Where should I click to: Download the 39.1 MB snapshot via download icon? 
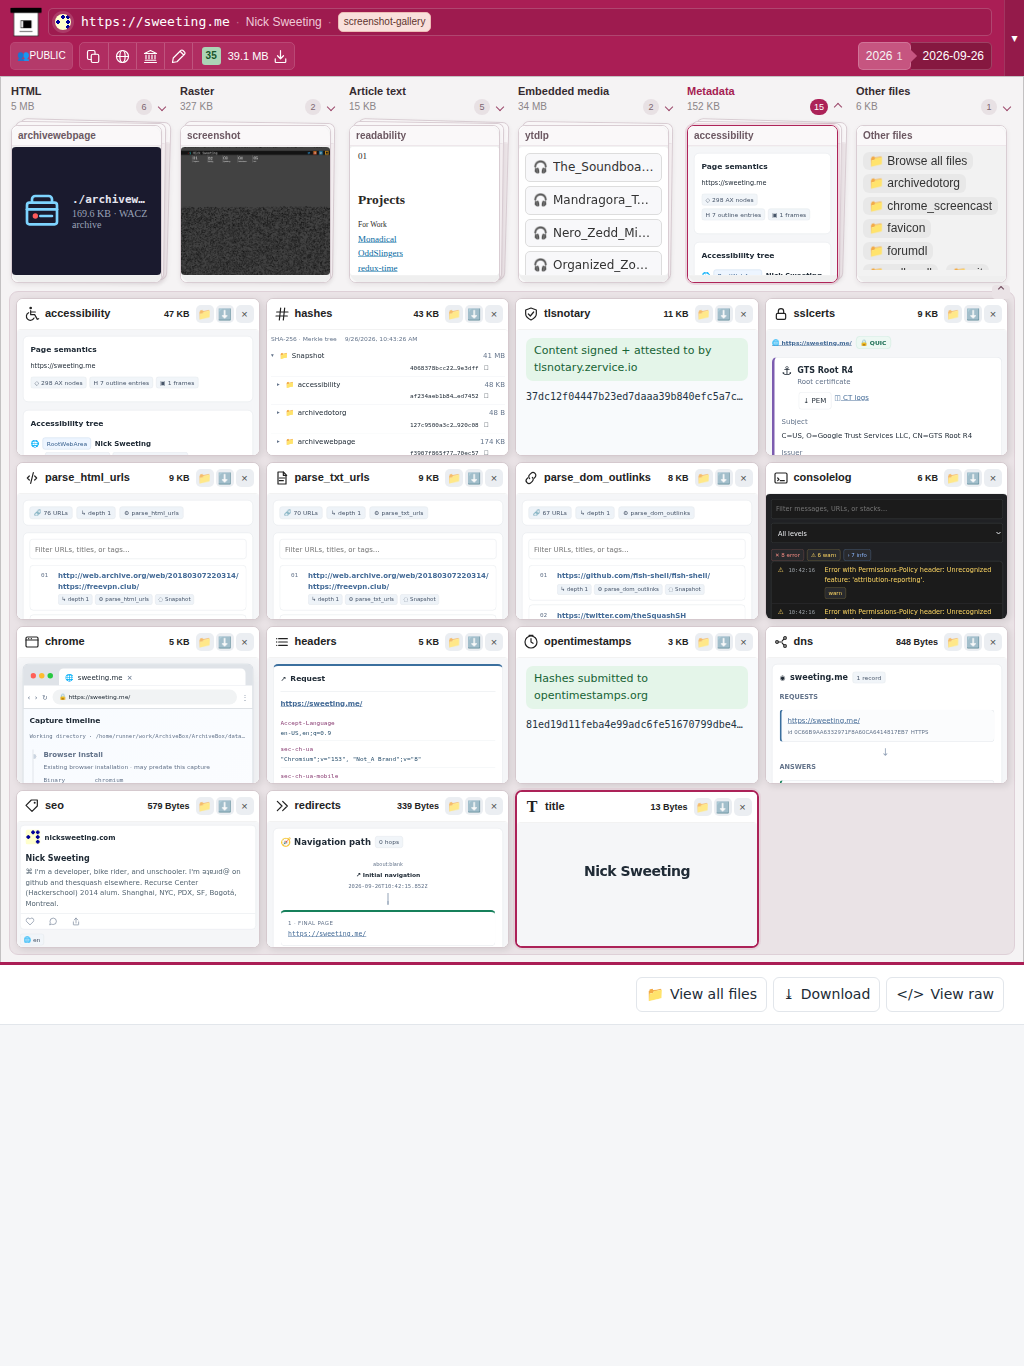(x=281, y=56)
